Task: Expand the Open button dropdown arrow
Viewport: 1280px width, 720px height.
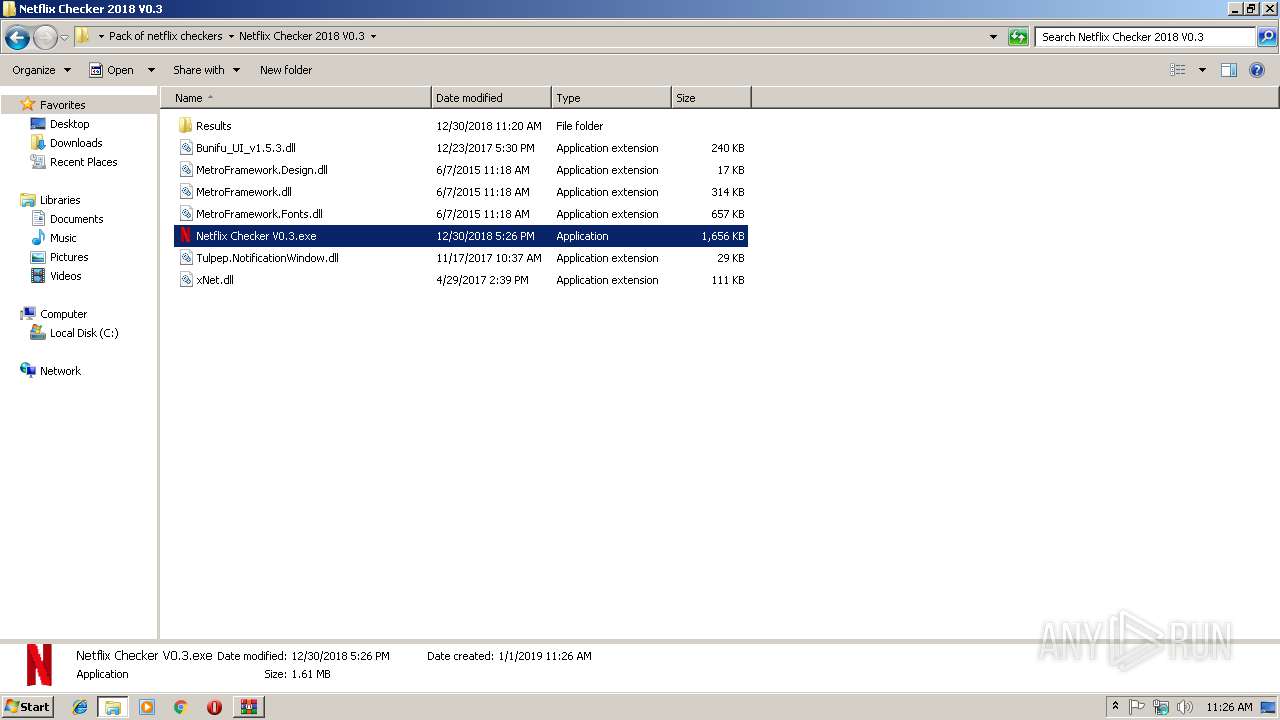Action: tap(151, 70)
